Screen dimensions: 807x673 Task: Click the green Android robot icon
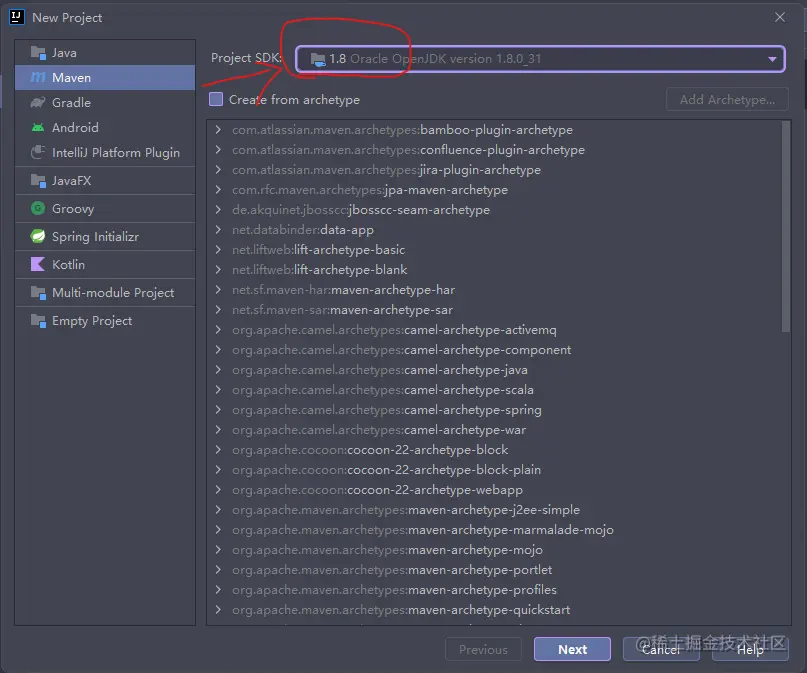(x=38, y=127)
